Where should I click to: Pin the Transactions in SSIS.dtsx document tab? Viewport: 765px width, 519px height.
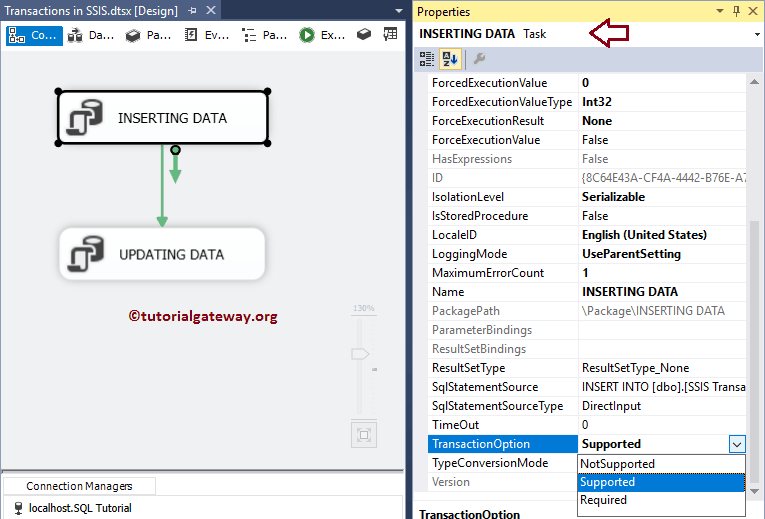[x=192, y=11]
